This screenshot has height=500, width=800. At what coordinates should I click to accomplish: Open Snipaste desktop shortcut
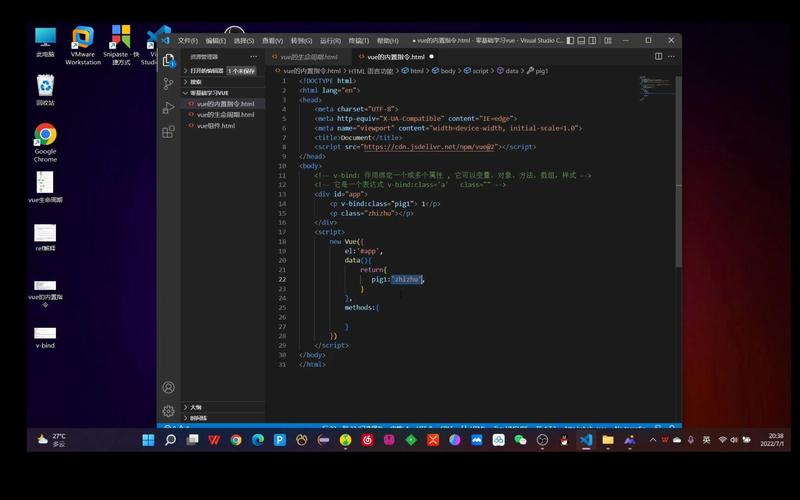click(121, 46)
